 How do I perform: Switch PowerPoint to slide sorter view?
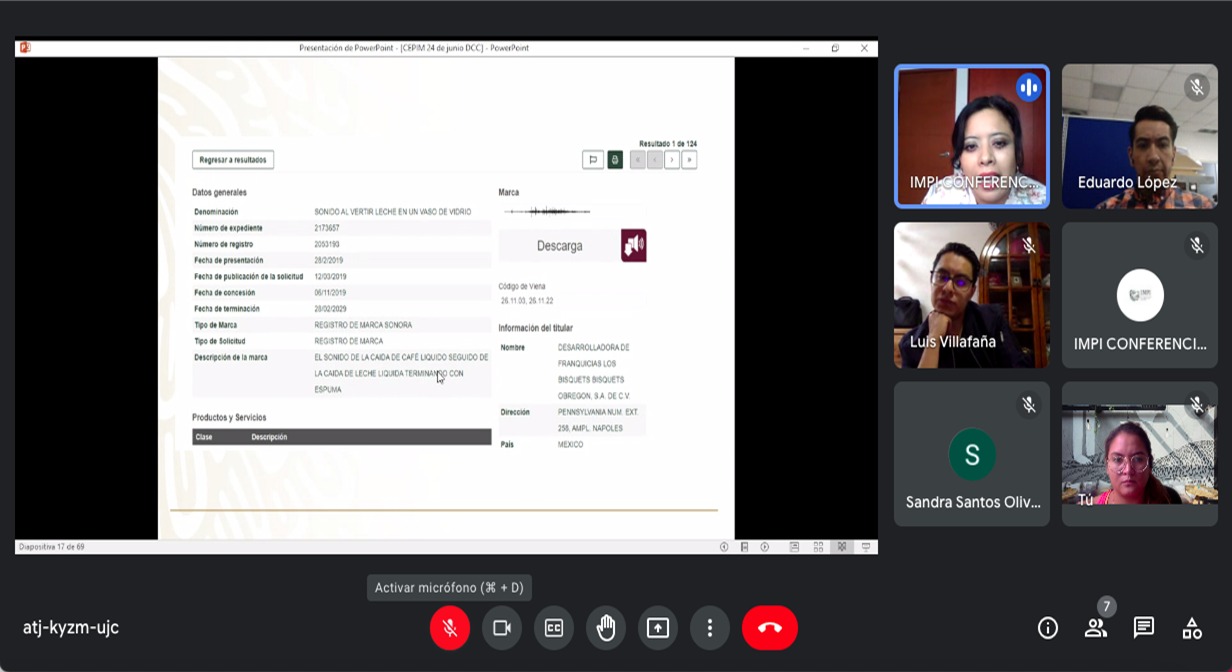point(818,547)
